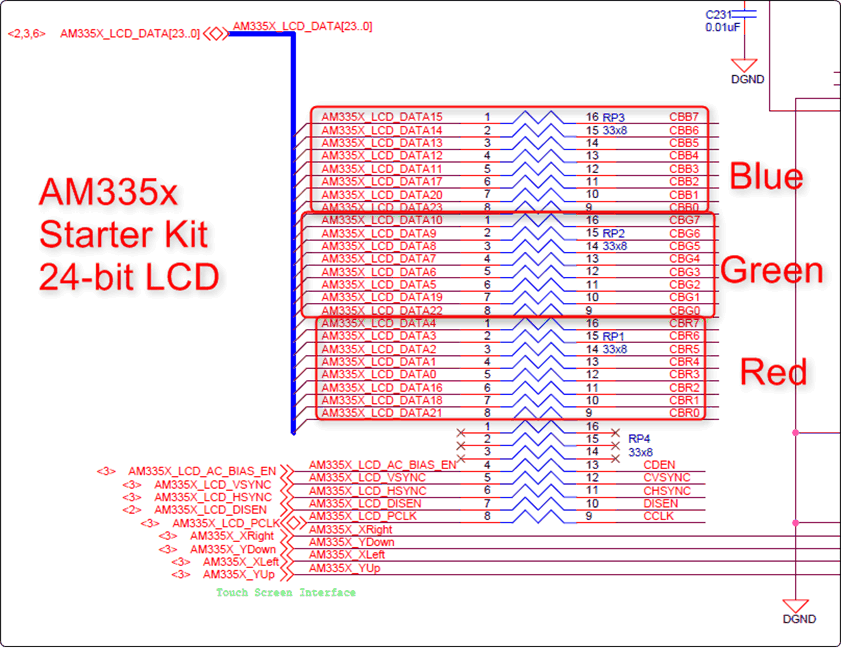842x648 pixels.
Task: Click the C231 capacitor symbol
Action: (745, 16)
